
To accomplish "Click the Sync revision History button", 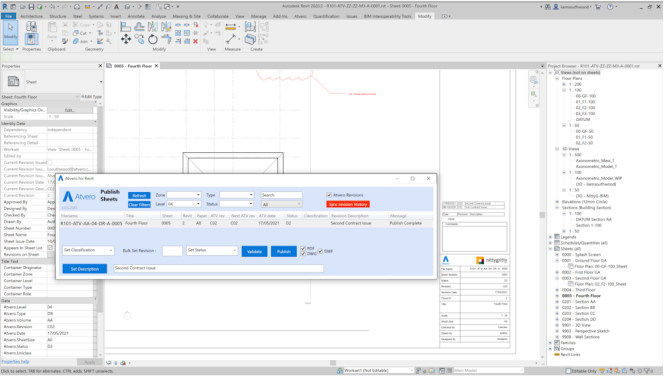I will (348, 204).
